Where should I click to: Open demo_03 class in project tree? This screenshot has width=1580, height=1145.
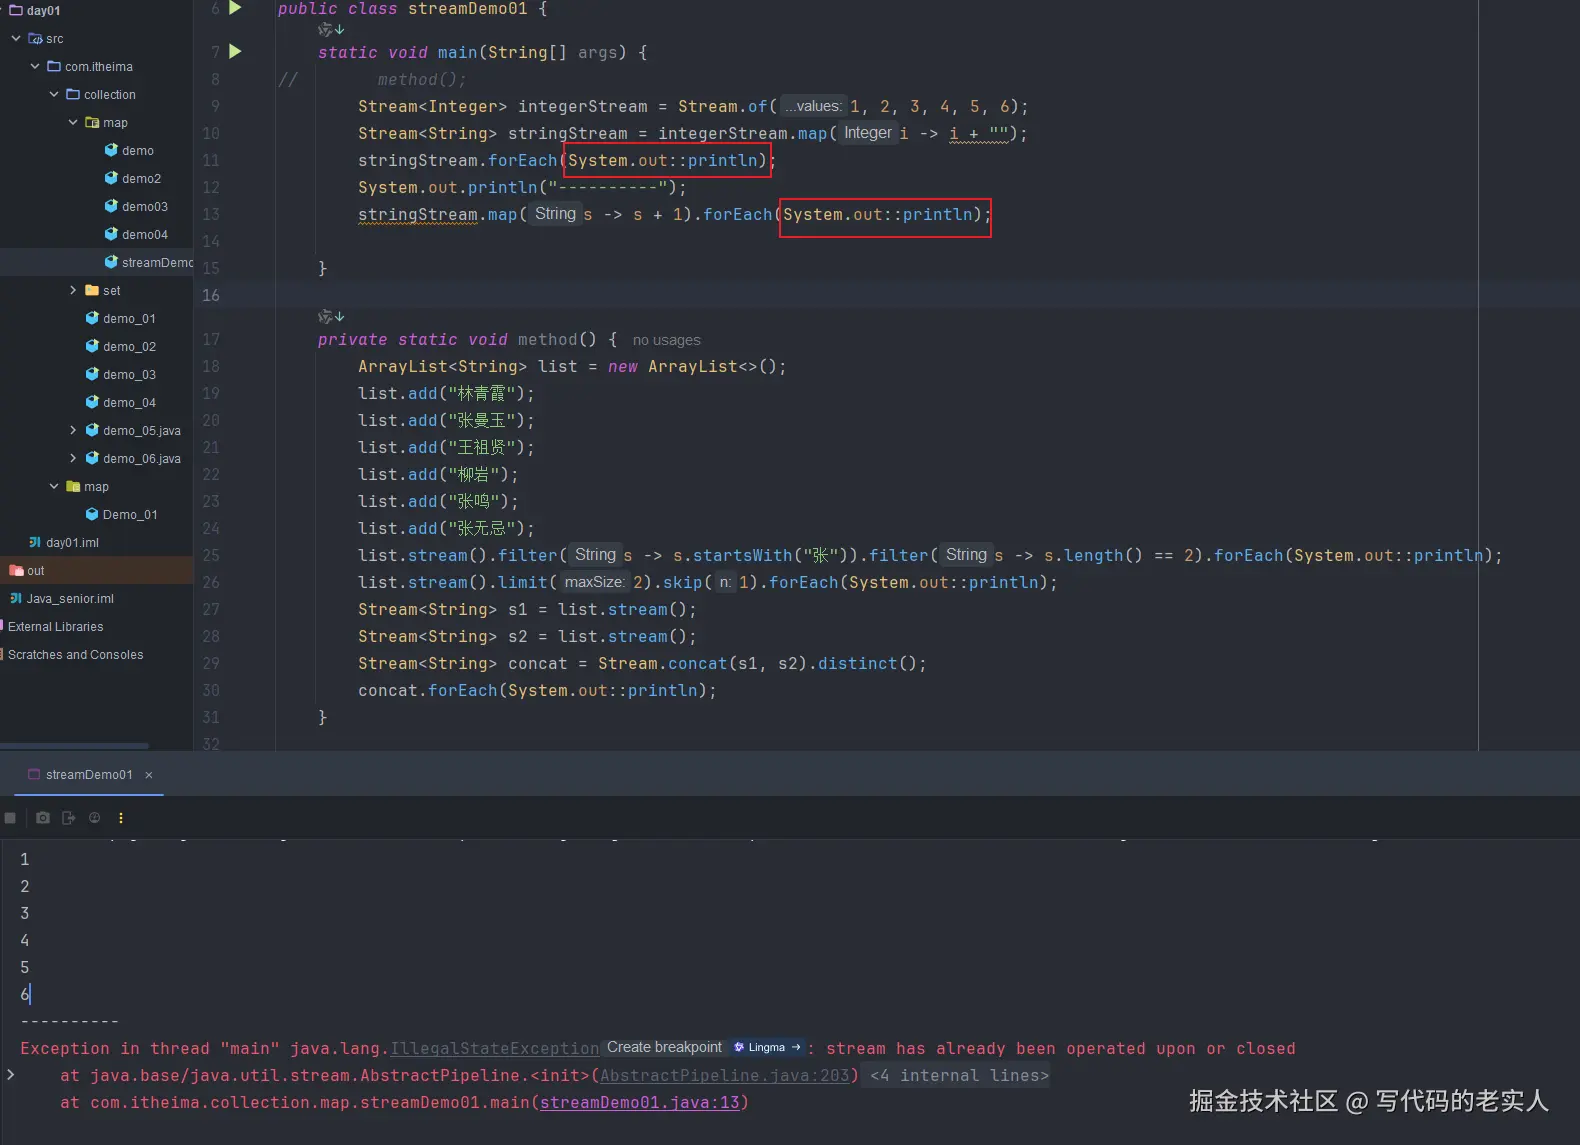(x=129, y=374)
